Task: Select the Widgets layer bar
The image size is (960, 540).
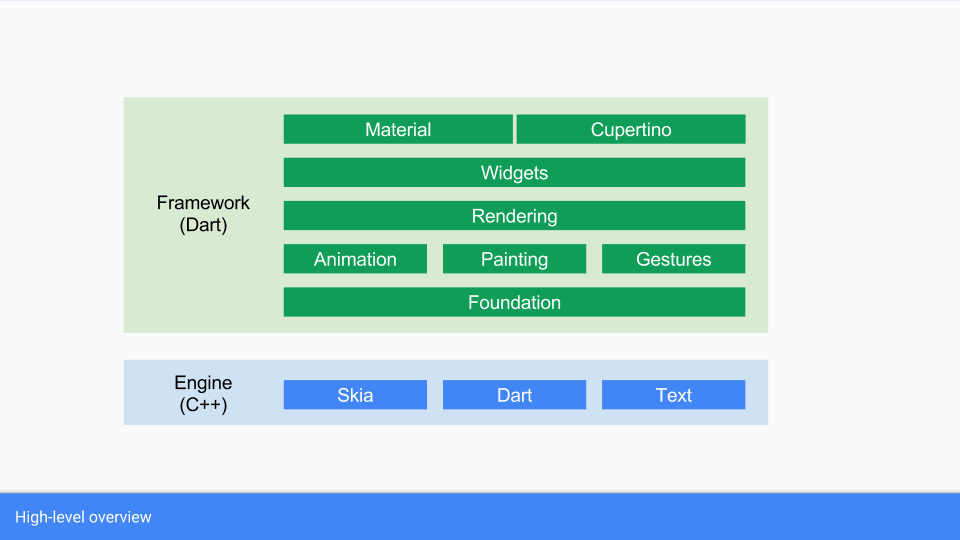Action: (x=514, y=173)
